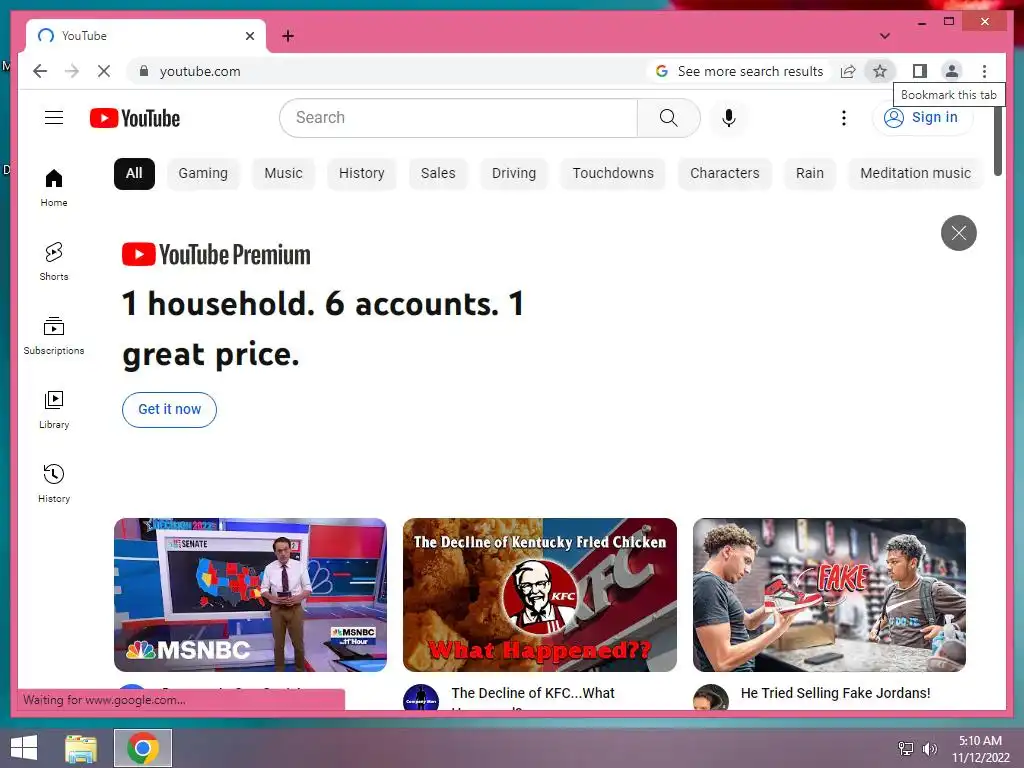
Task: Click the YouTube logo
Action: 135,118
